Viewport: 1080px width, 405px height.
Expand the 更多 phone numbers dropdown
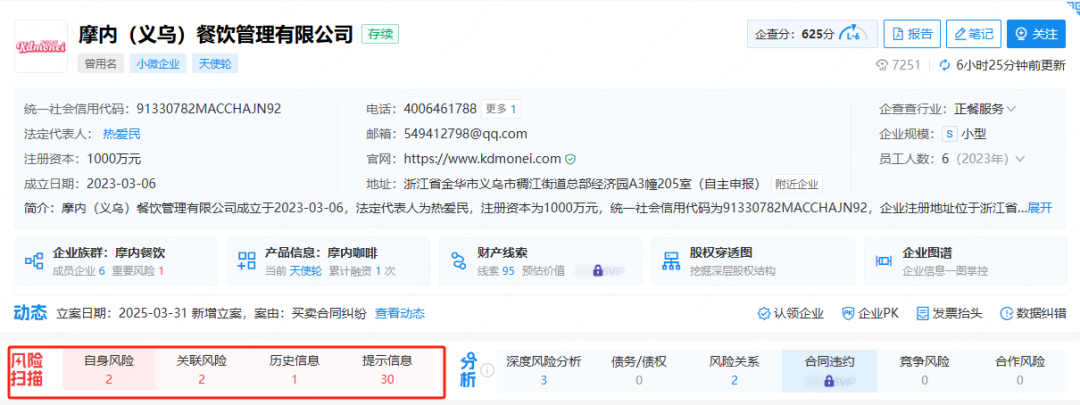(500, 108)
